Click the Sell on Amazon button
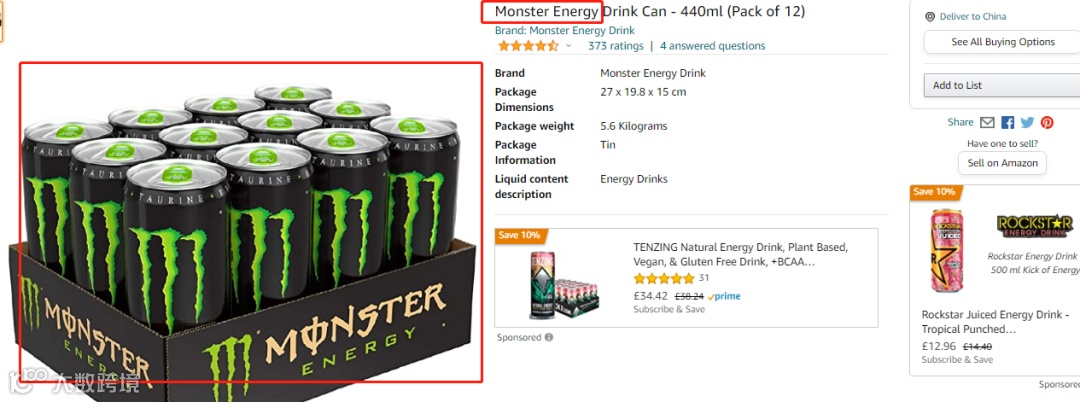The height and width of the screenshot is (402, 1080). pyautogui.click(x=1002, y=163)
